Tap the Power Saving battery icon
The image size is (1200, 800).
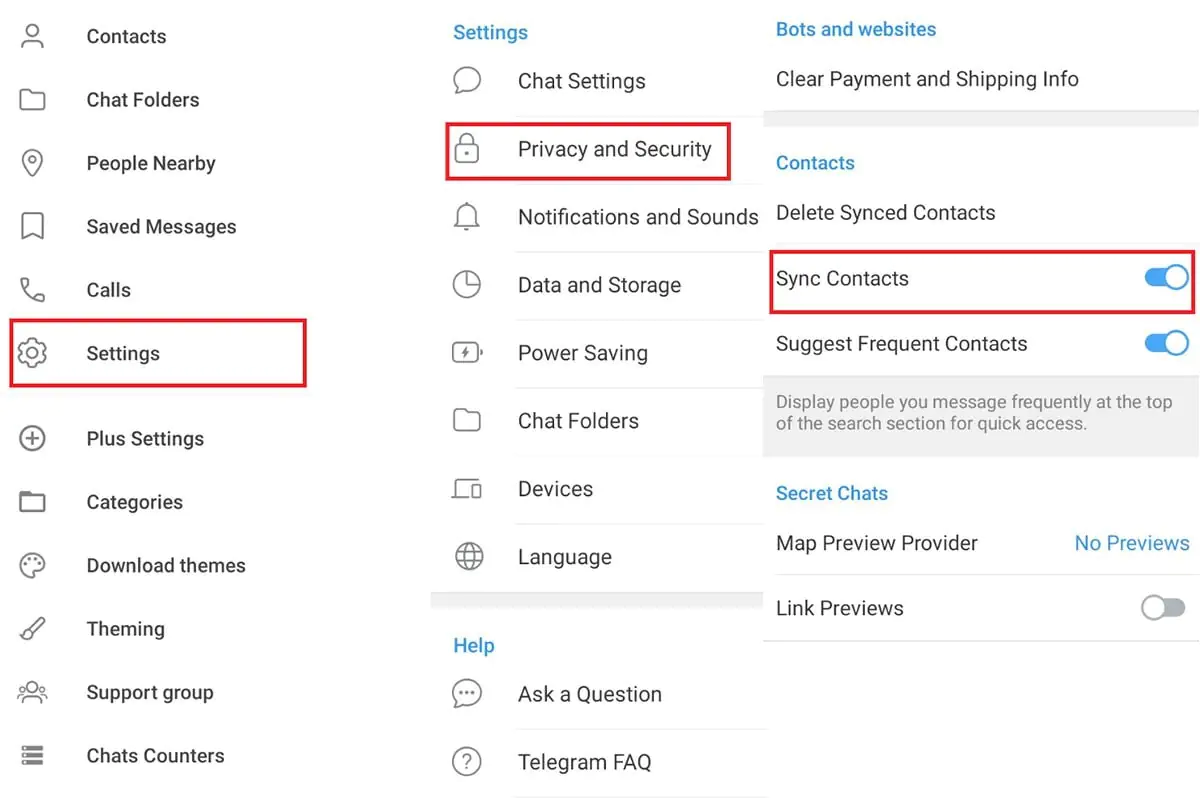(x=467, y=353)
